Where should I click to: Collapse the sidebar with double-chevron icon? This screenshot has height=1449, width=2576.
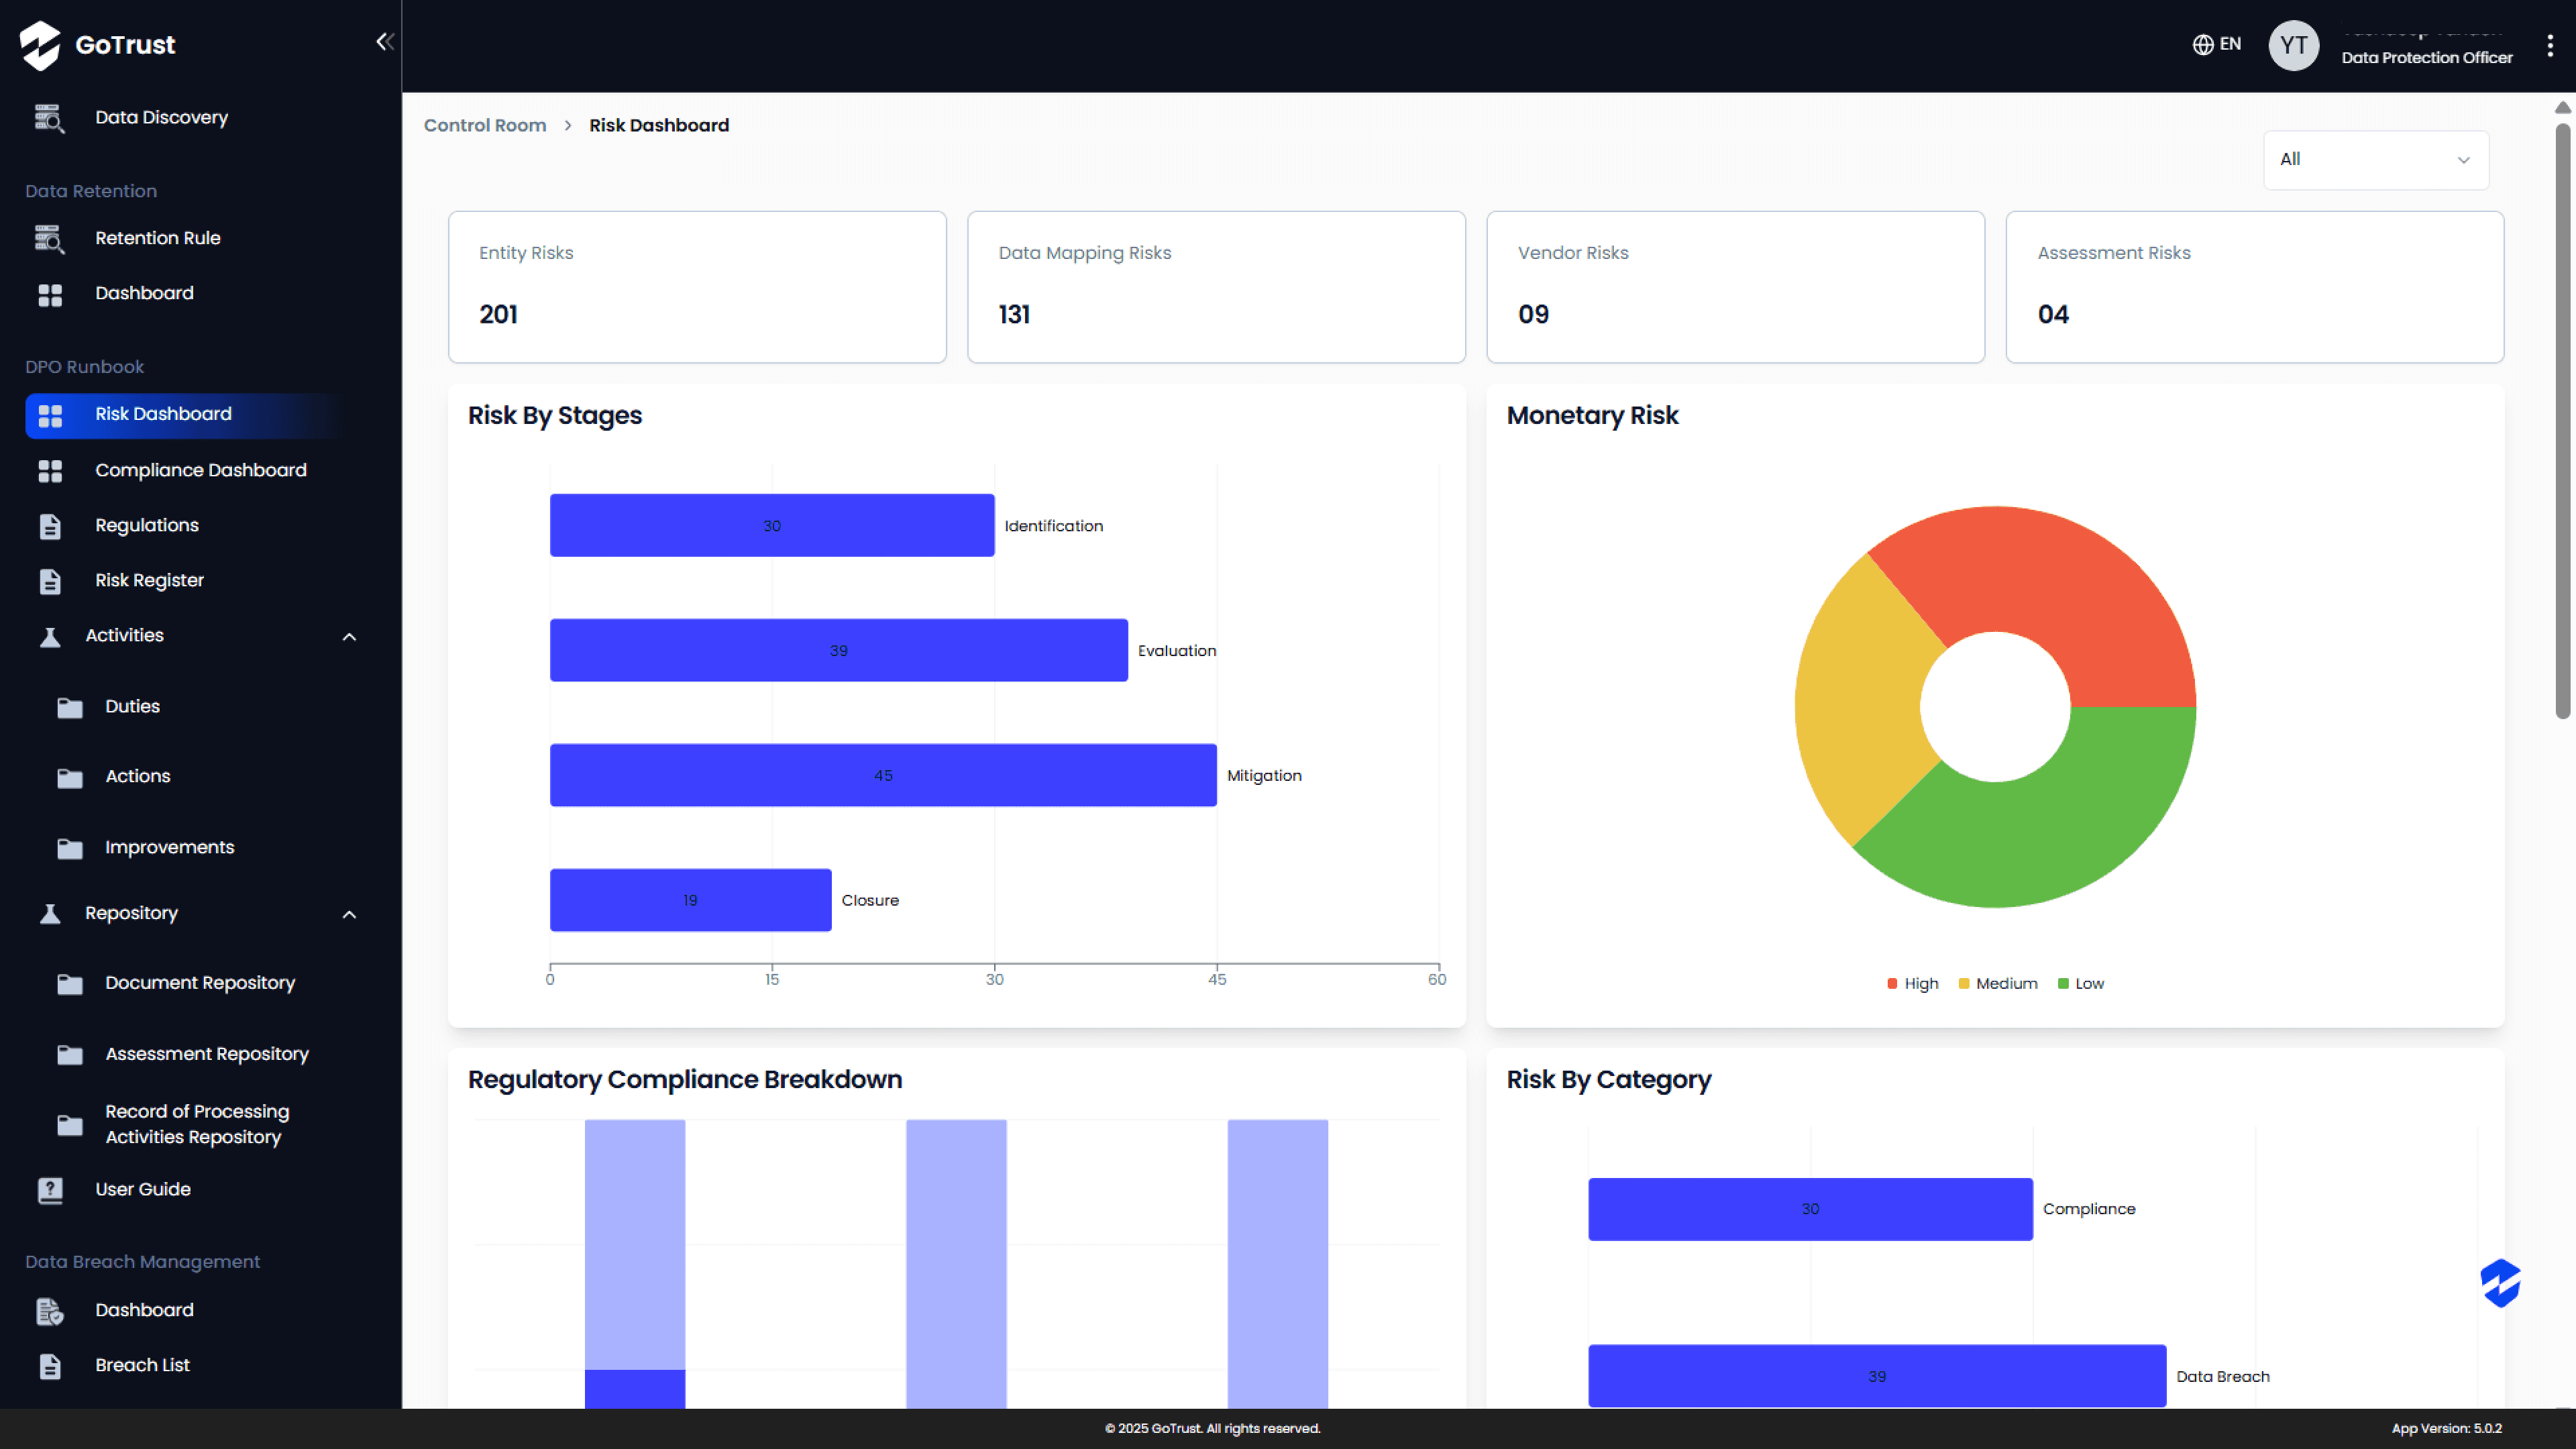pyautogui.click(x=384, y=42)
